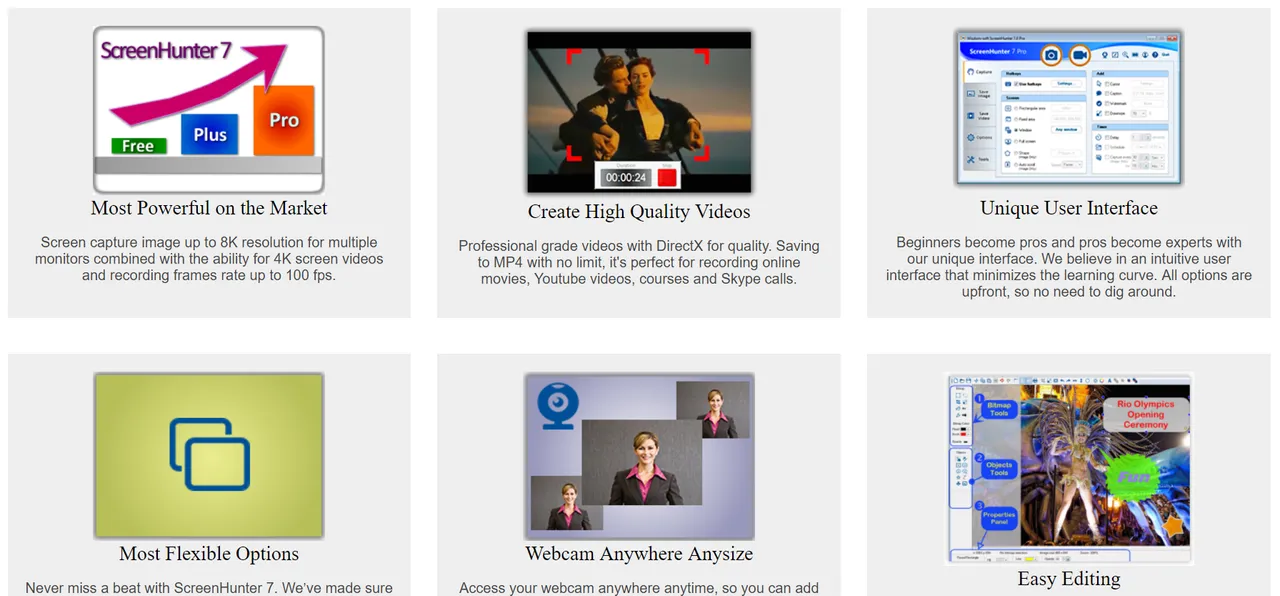This screenshot has height=596, width=1280.
Task: Click the Webcam Anywhere Anysize heading
Action: [x=639, y=554]
